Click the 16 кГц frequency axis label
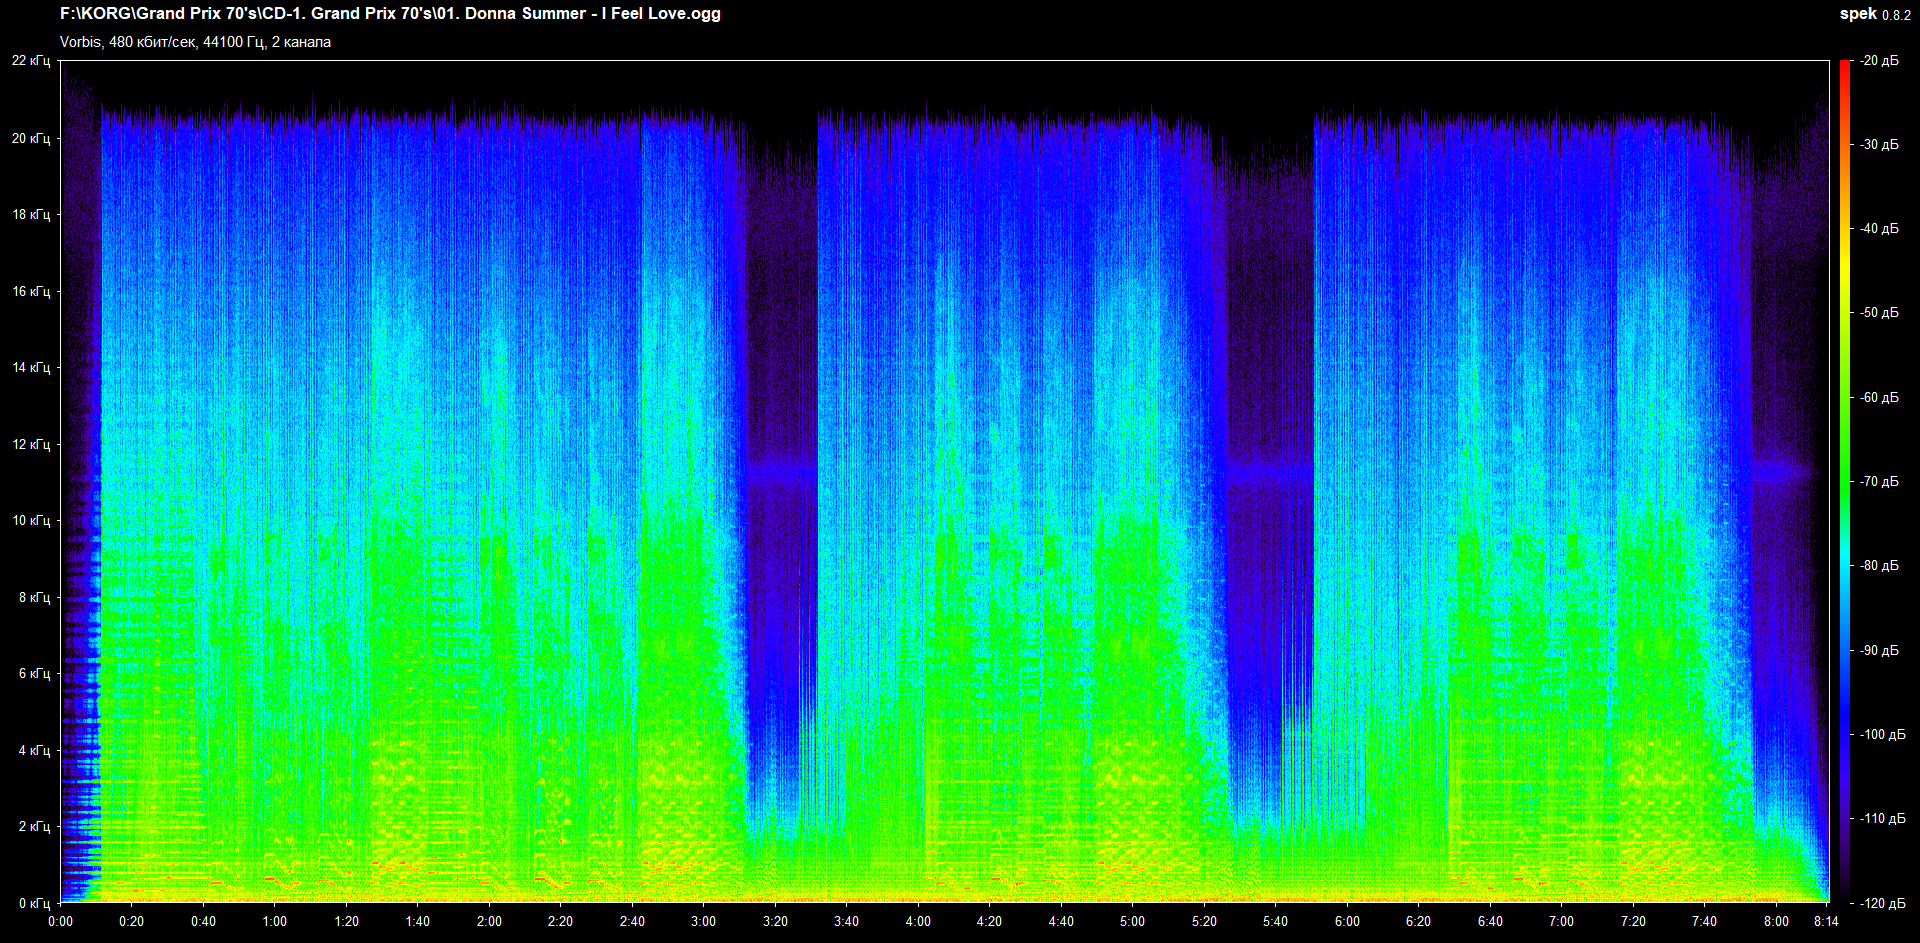 click(31, 291)
